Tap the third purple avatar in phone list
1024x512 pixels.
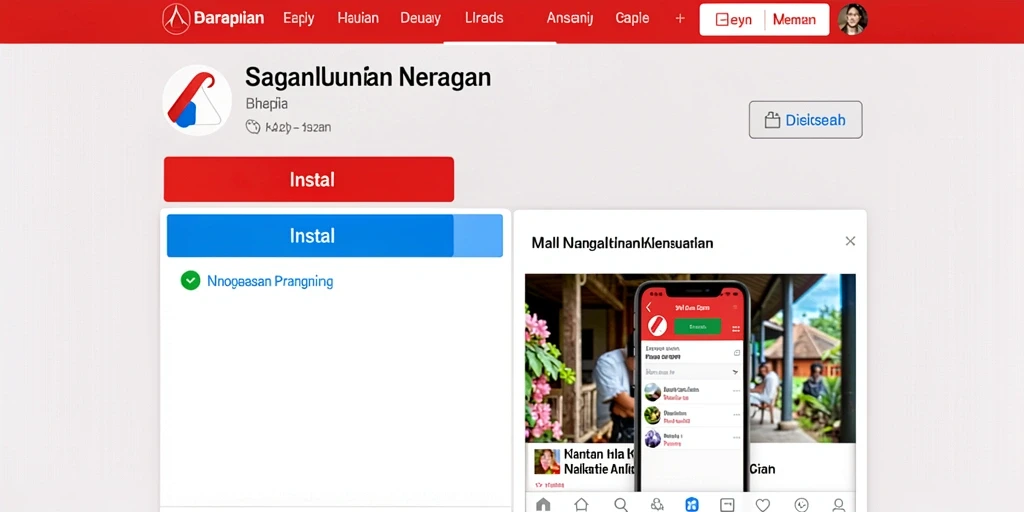coord(652,438)
